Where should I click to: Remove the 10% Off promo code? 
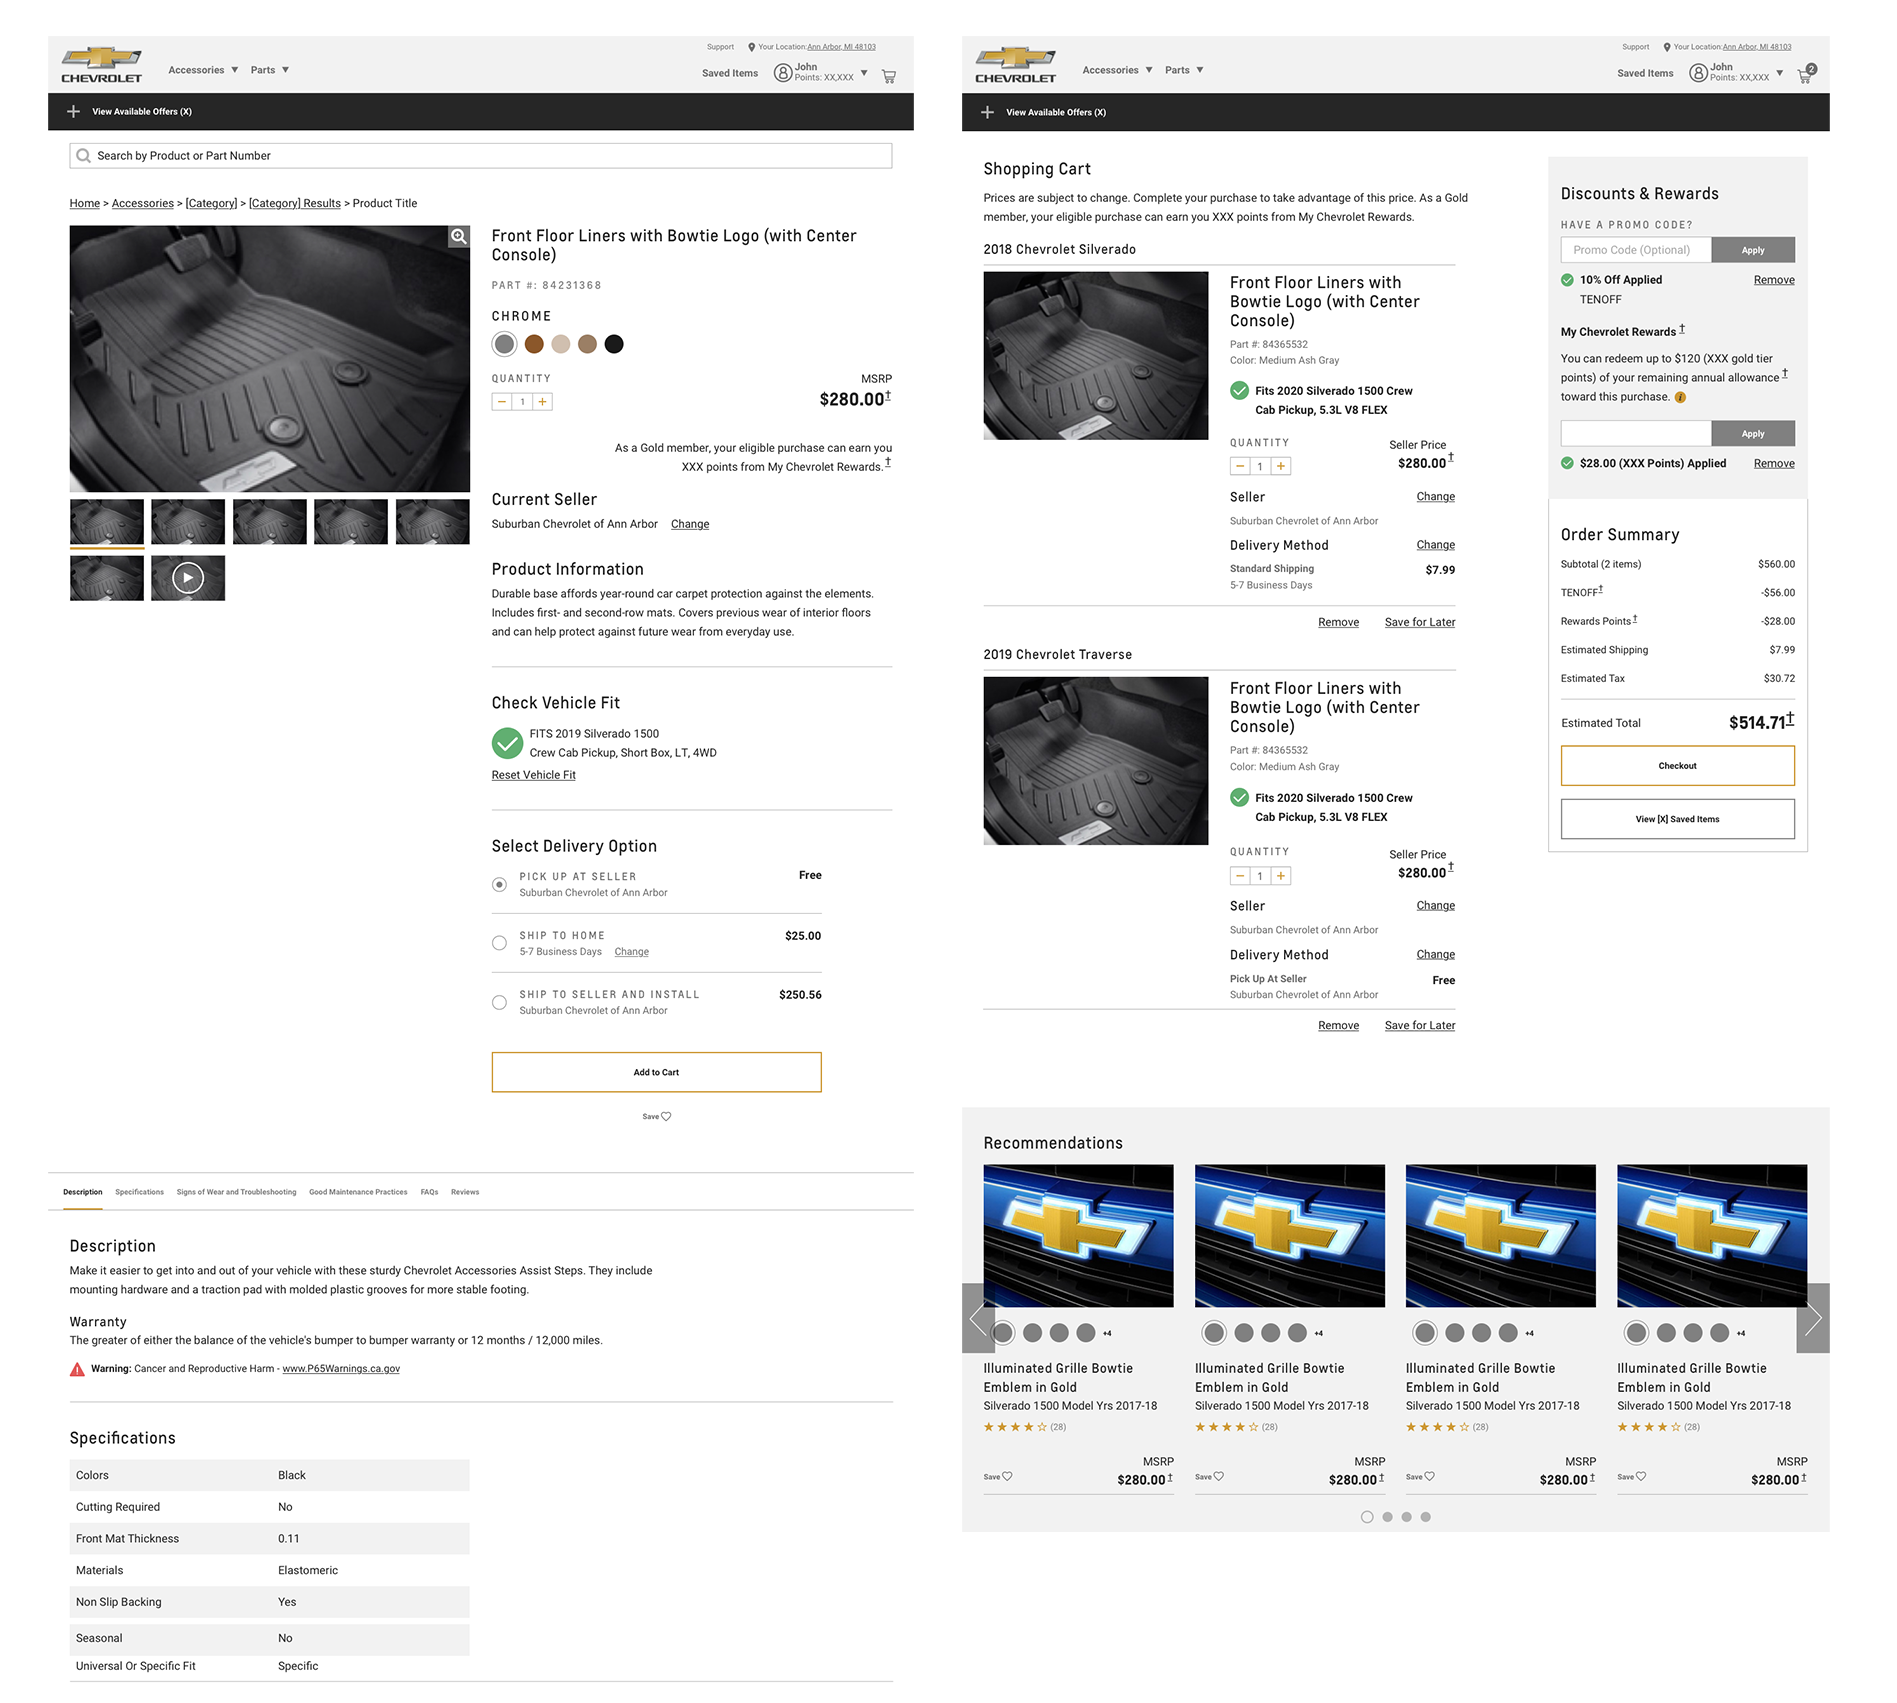(x=1774, y=280)
